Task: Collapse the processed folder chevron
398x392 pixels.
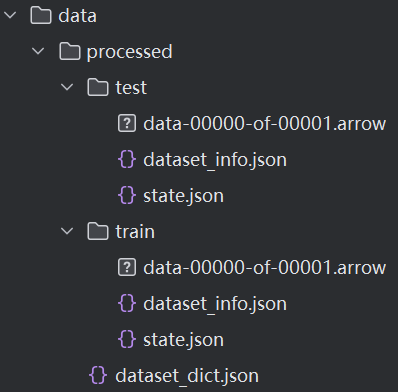Action: [38, 51]
